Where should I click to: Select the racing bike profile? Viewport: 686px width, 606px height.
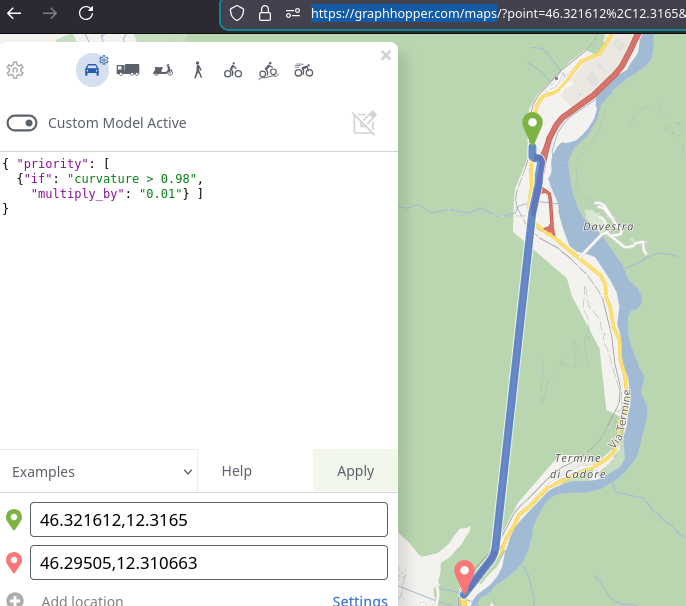303,70
